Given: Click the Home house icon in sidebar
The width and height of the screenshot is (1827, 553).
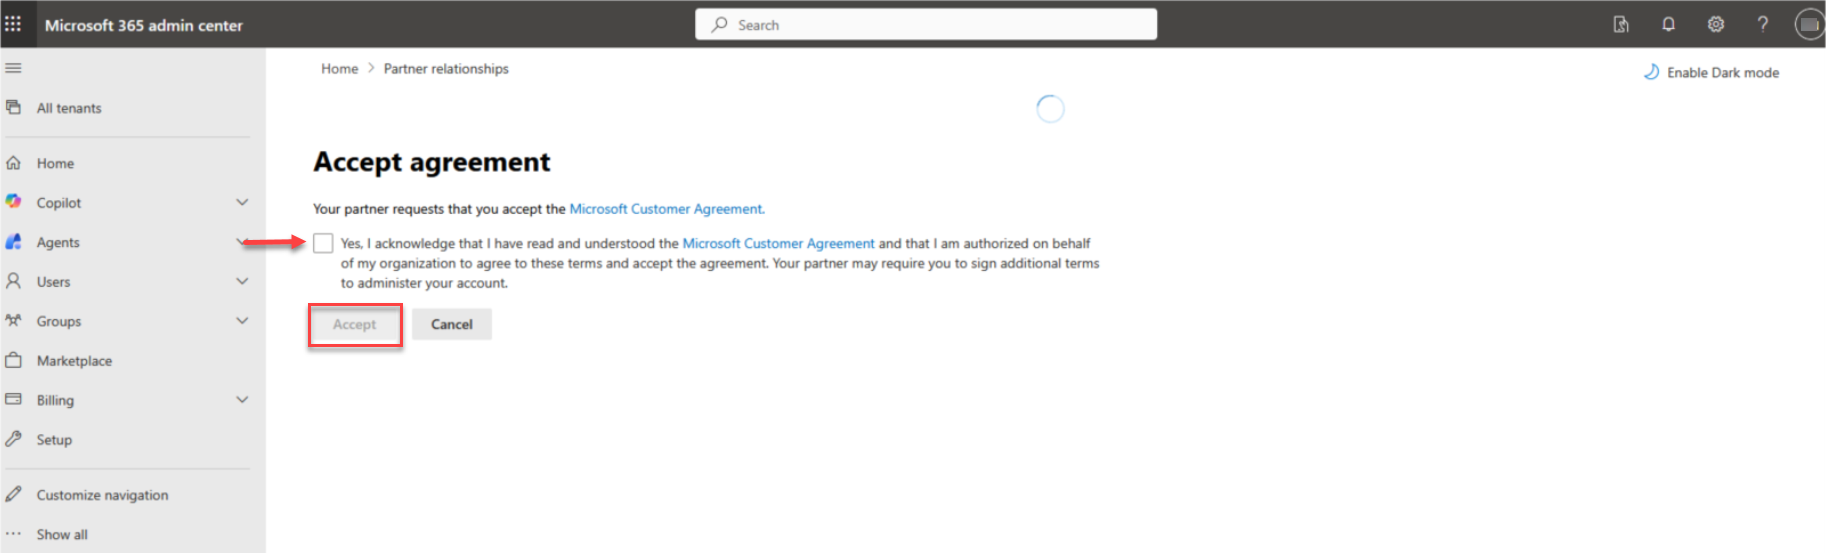Looking at the screenshot, I should 13,163.
